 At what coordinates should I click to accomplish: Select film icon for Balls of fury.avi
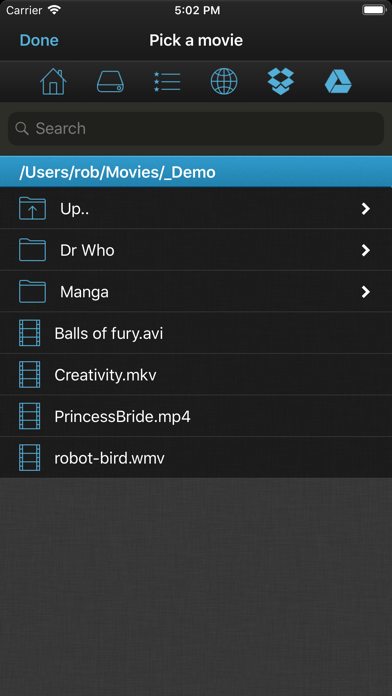[x=30, y=333]
